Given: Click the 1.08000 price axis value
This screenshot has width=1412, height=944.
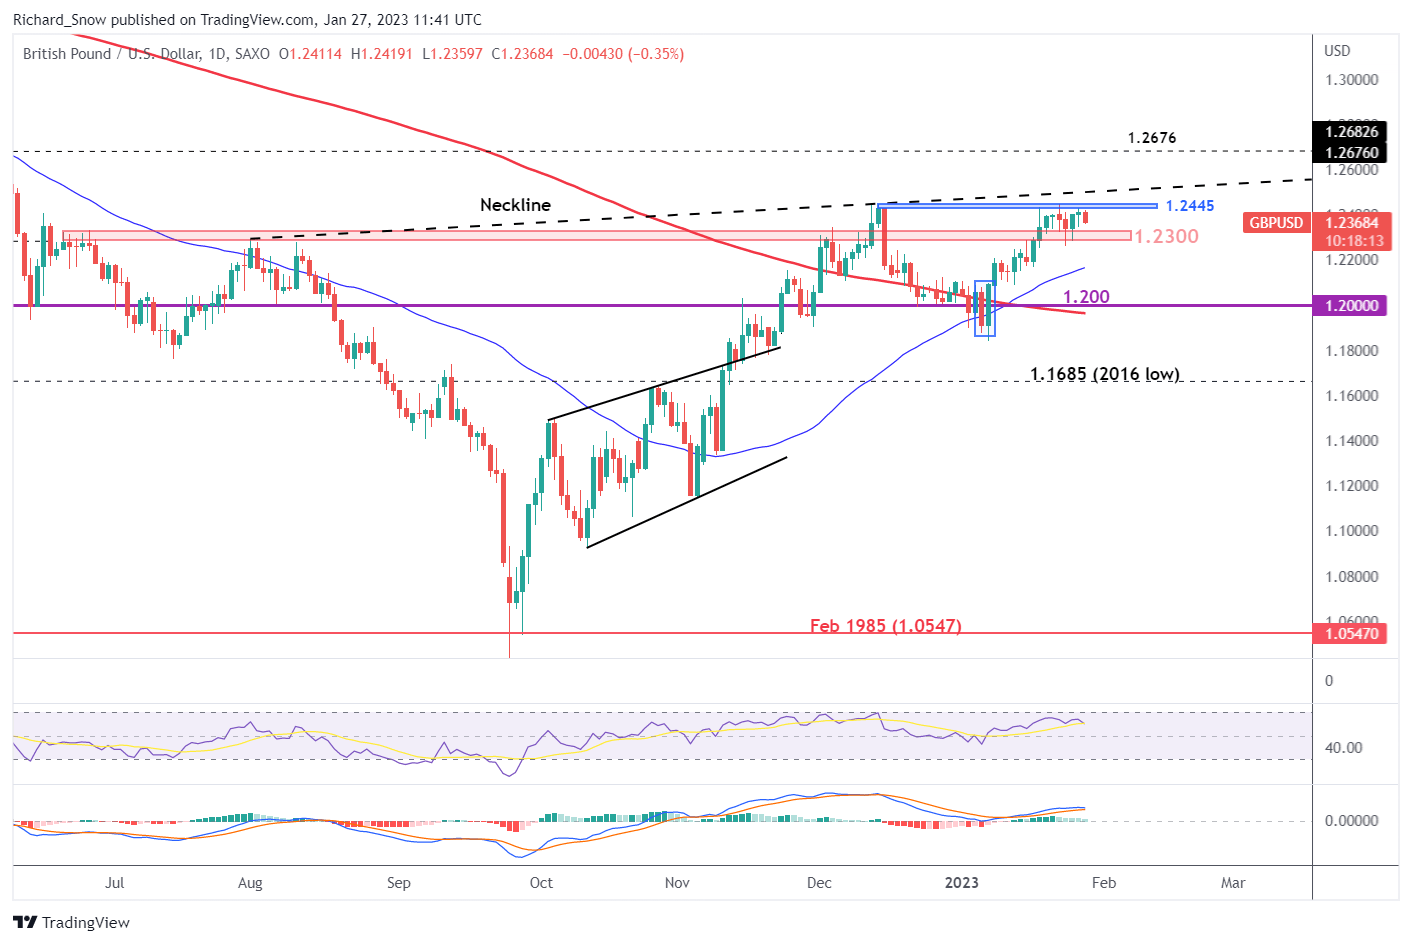Looking at the screenshot, I should pos(1352,577).
